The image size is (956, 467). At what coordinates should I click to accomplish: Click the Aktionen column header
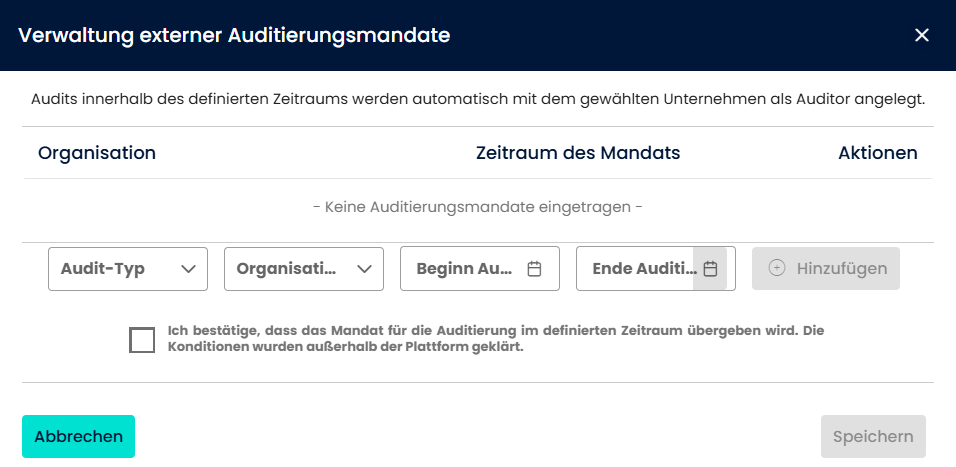[x=877, y=153]
